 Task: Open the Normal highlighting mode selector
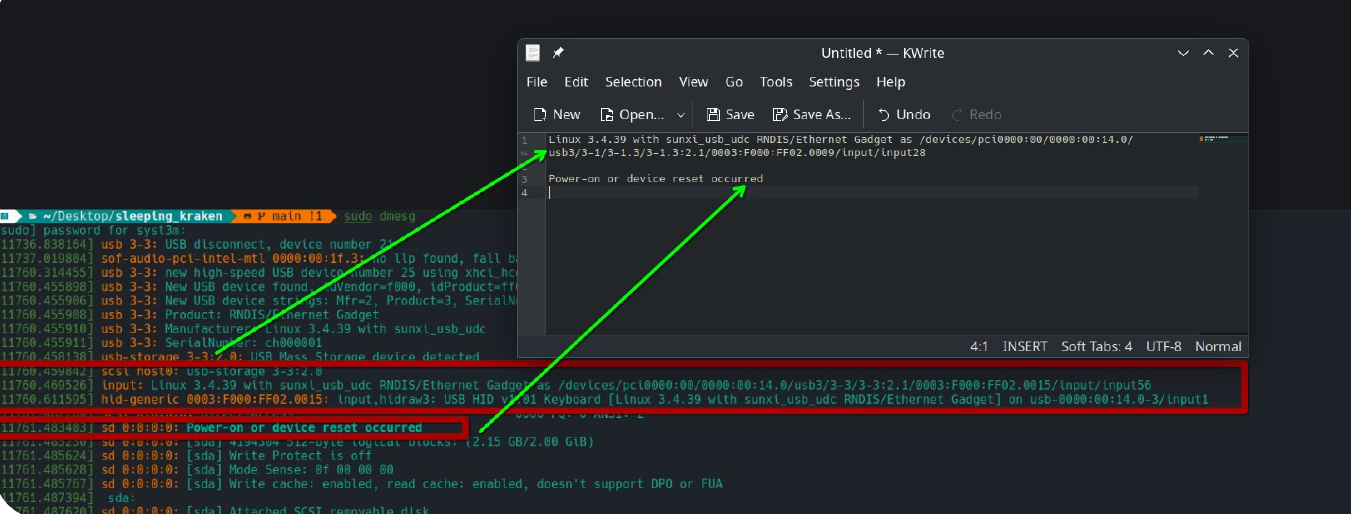[x=1218, y=346]
